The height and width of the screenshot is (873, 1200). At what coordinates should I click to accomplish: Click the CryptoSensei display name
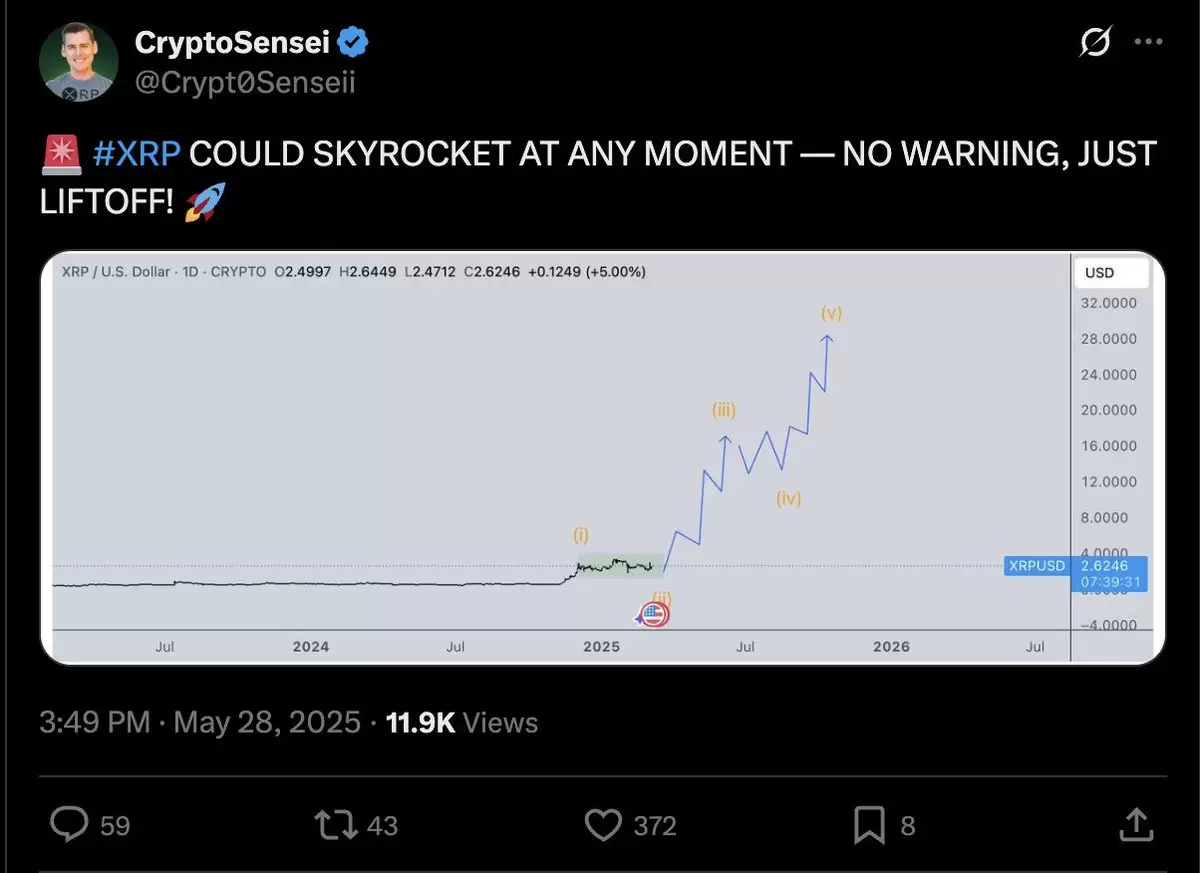pyautogui.click(x=233, y=42)
